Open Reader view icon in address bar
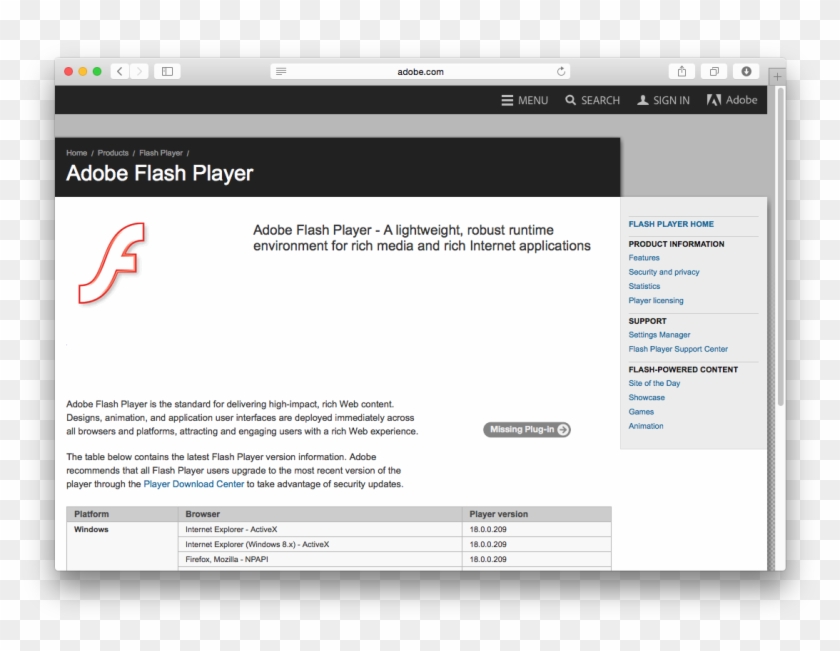 pyautogui.click(x=281, y=71)
